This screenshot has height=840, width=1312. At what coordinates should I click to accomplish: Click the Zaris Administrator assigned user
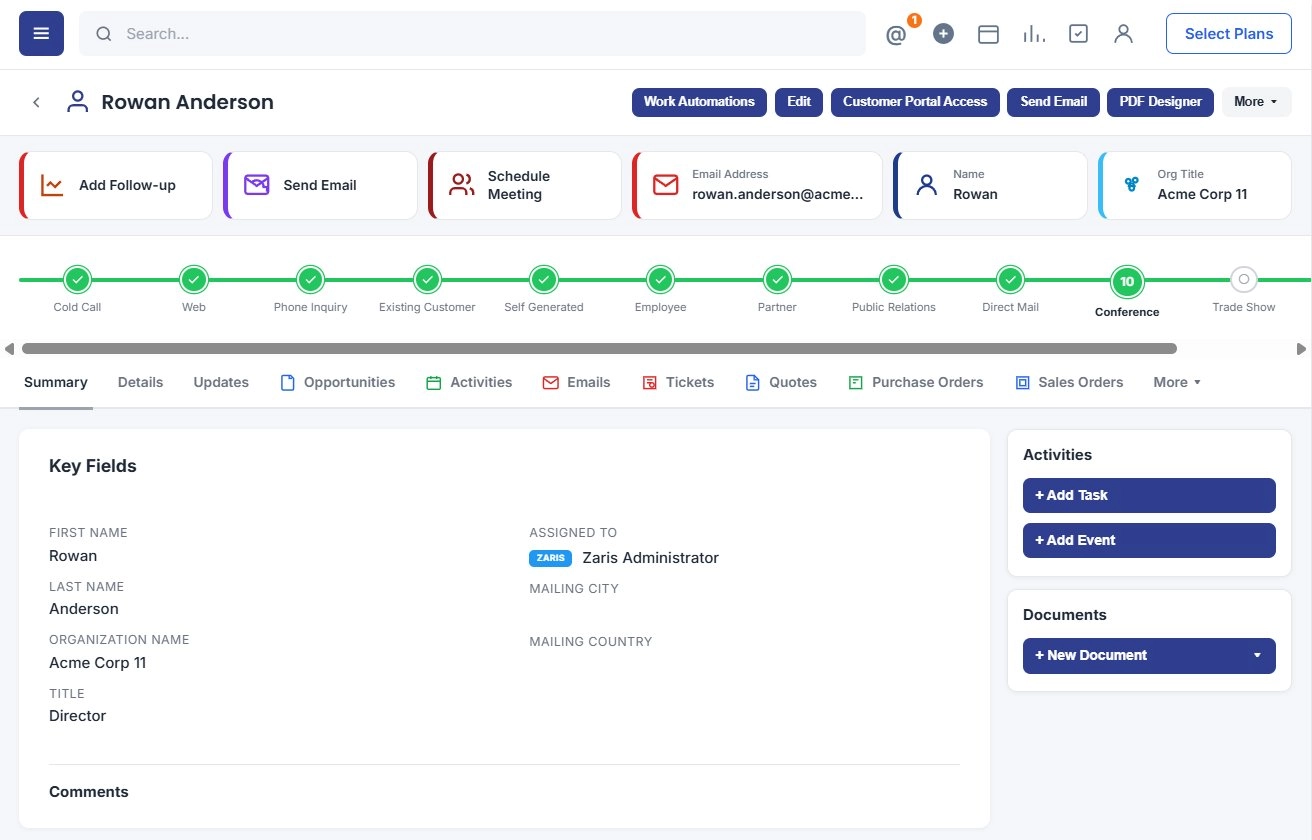[651, 558]
